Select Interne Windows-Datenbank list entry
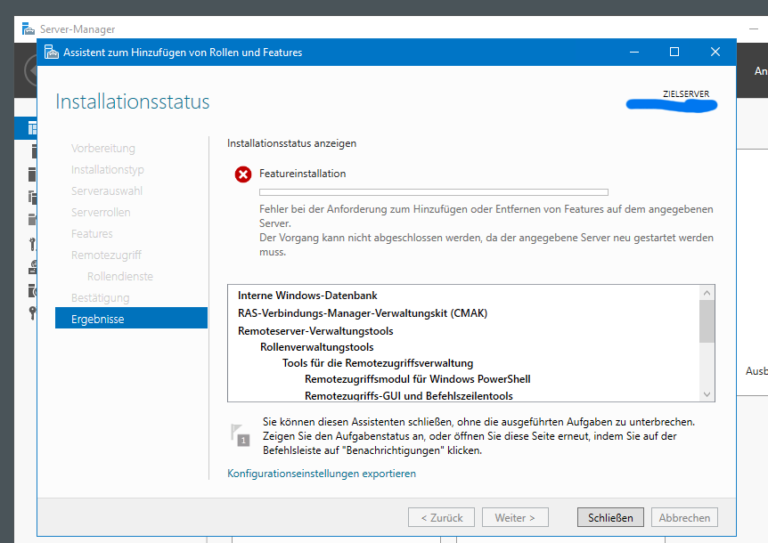The width and height of the screenshot is (768, 543). [x=308, y=295]
